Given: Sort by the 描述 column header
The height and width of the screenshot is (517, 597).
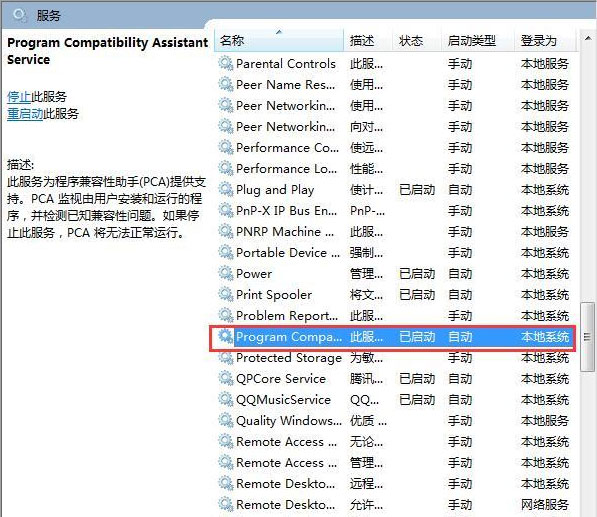Looking at the screenshot, I should [x=368, y=40].
